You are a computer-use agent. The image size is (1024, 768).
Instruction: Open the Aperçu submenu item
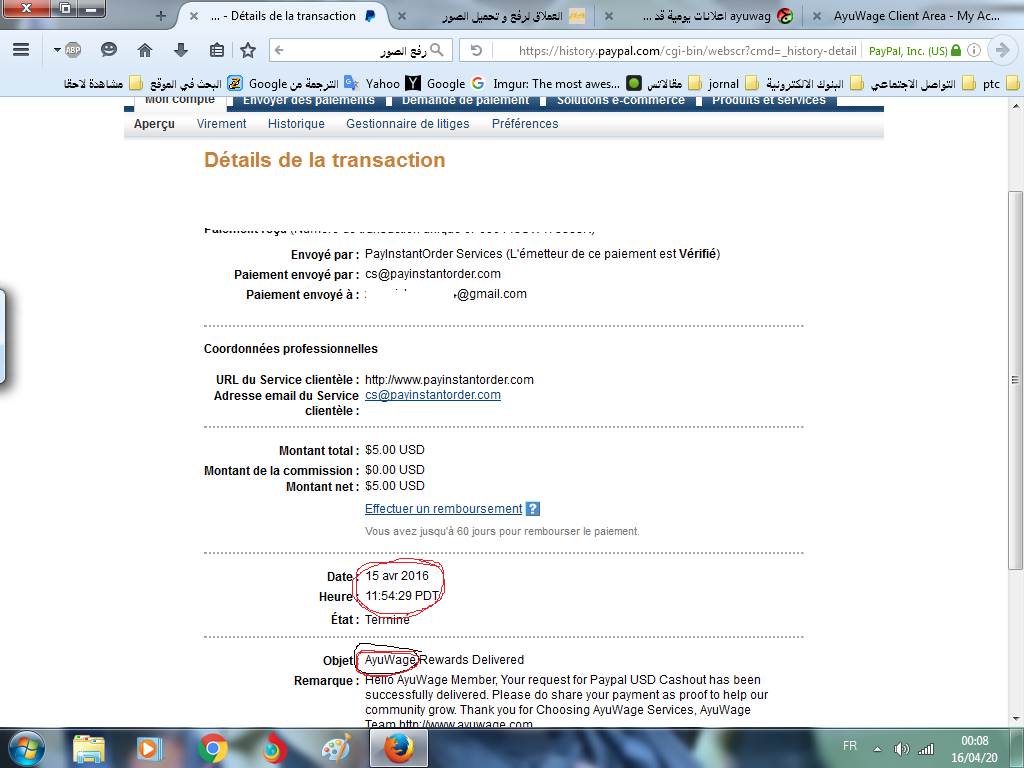[154, 124]
